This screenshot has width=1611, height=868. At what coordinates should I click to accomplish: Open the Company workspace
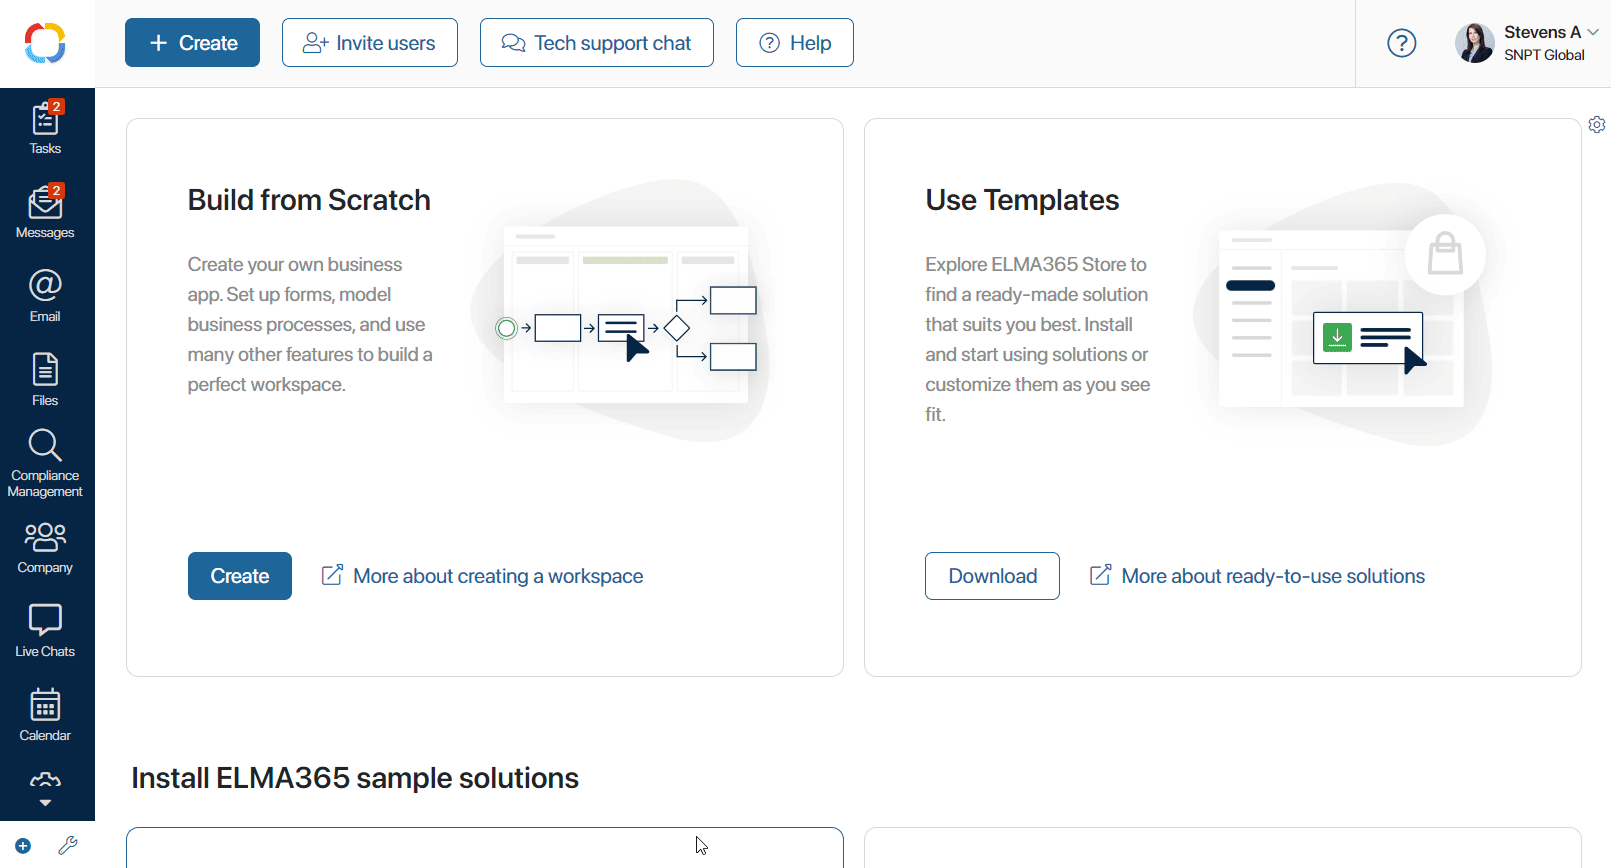pyautogui.click(x=45, y=547)
